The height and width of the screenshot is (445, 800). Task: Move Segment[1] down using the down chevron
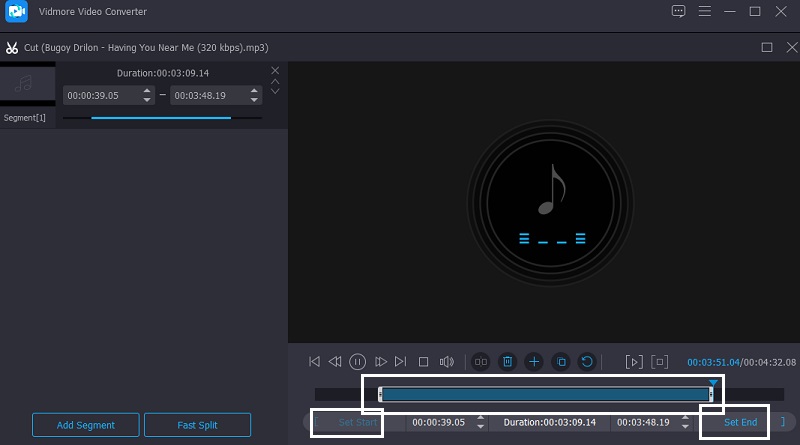coord(275,91)
